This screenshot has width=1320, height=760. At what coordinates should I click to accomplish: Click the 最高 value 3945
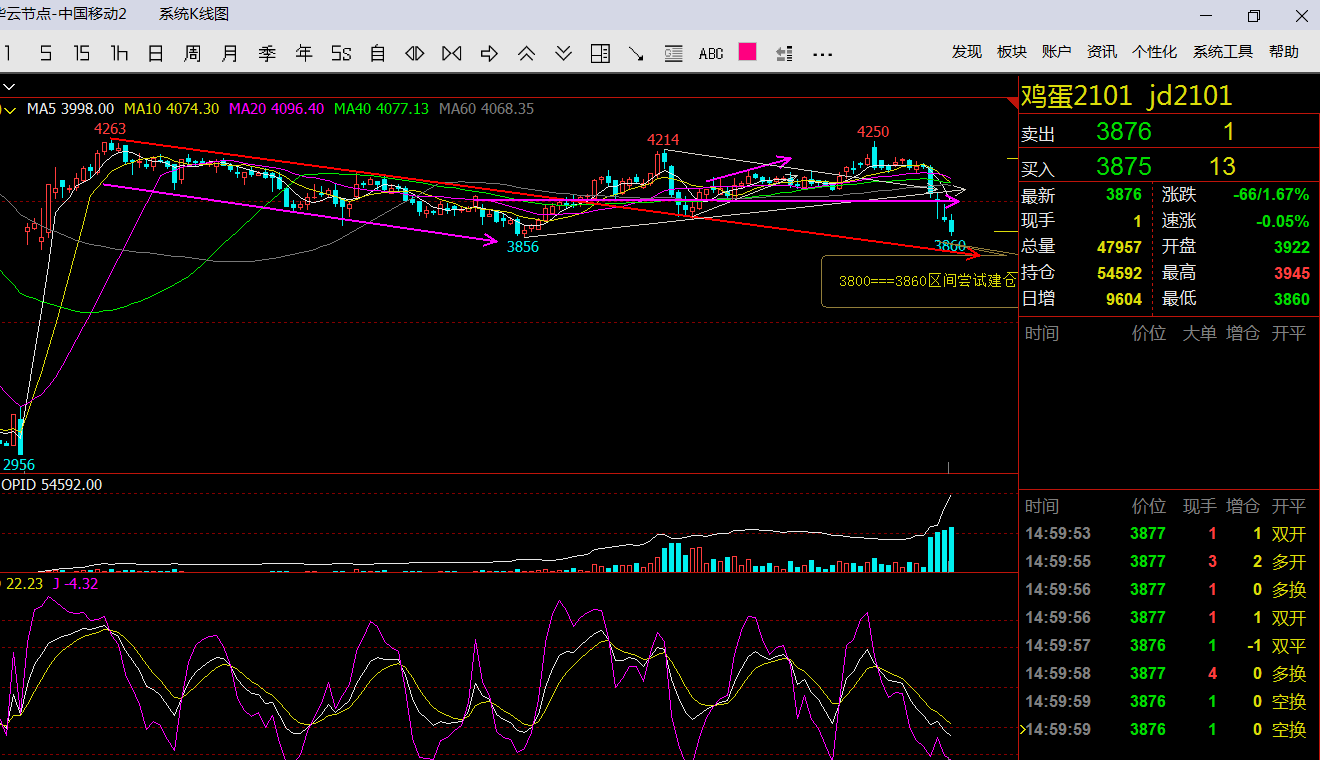[x=1292, y=273]
